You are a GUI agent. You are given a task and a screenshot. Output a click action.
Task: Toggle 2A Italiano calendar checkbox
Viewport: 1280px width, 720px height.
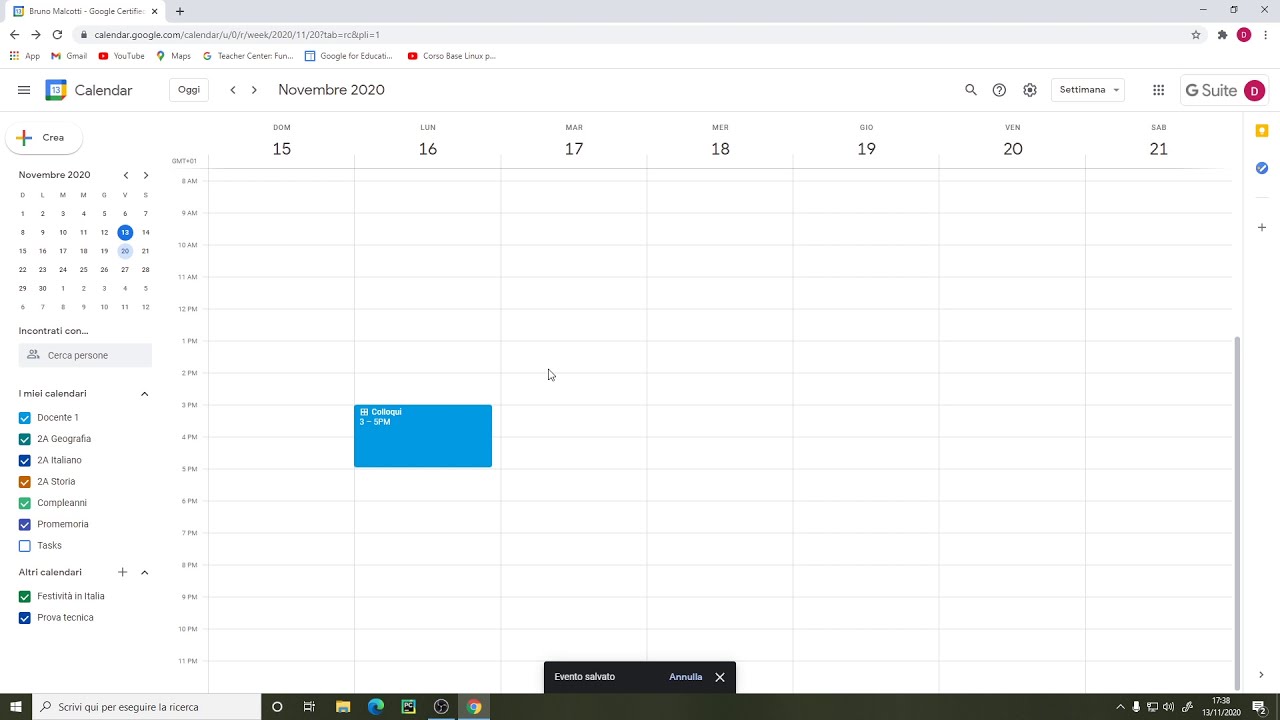25,460
